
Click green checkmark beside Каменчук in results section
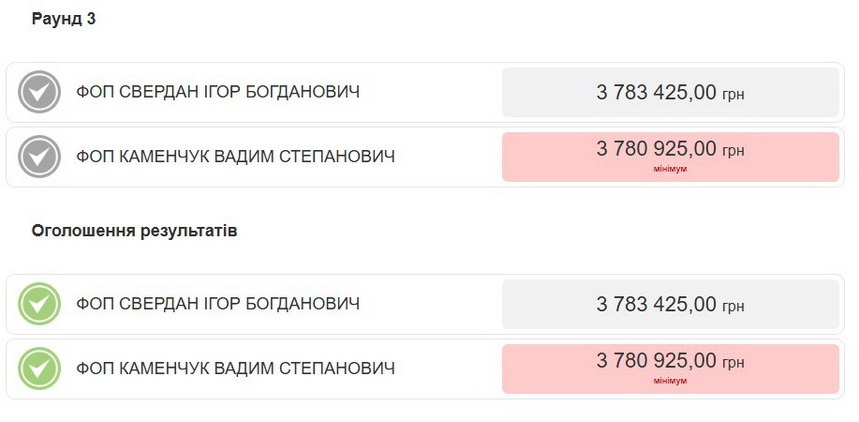click(40, 369)
